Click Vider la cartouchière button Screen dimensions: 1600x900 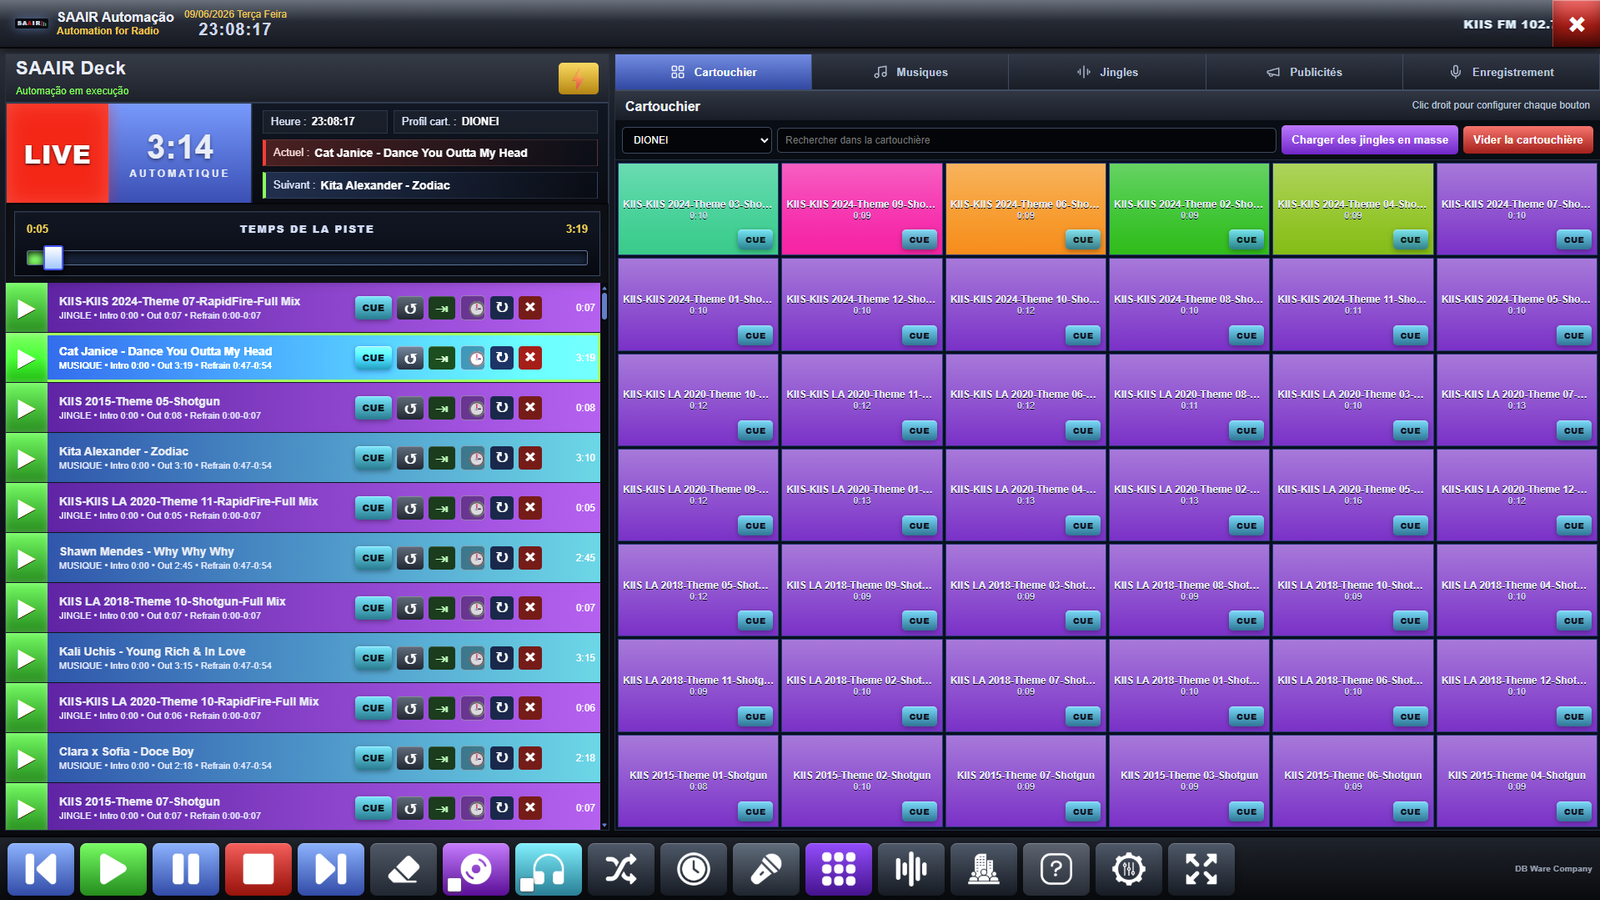(x=1527, y=140)
